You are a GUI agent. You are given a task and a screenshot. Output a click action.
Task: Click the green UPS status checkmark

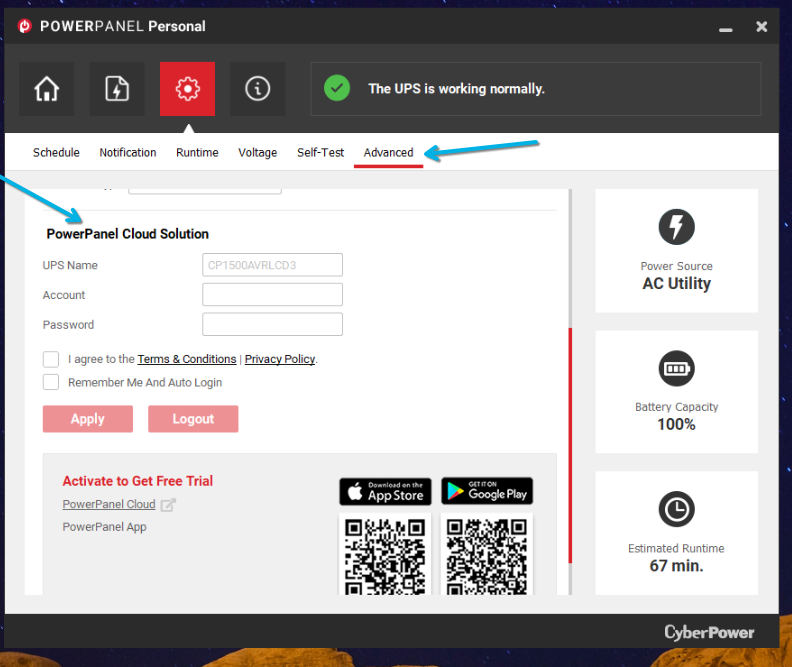point(337,88)
